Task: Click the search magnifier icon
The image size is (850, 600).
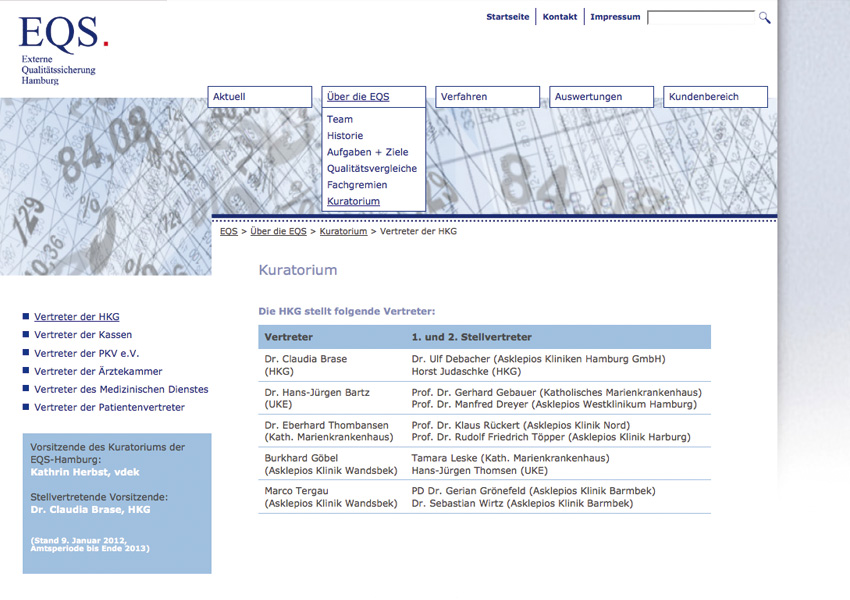Action: [765, 18]
